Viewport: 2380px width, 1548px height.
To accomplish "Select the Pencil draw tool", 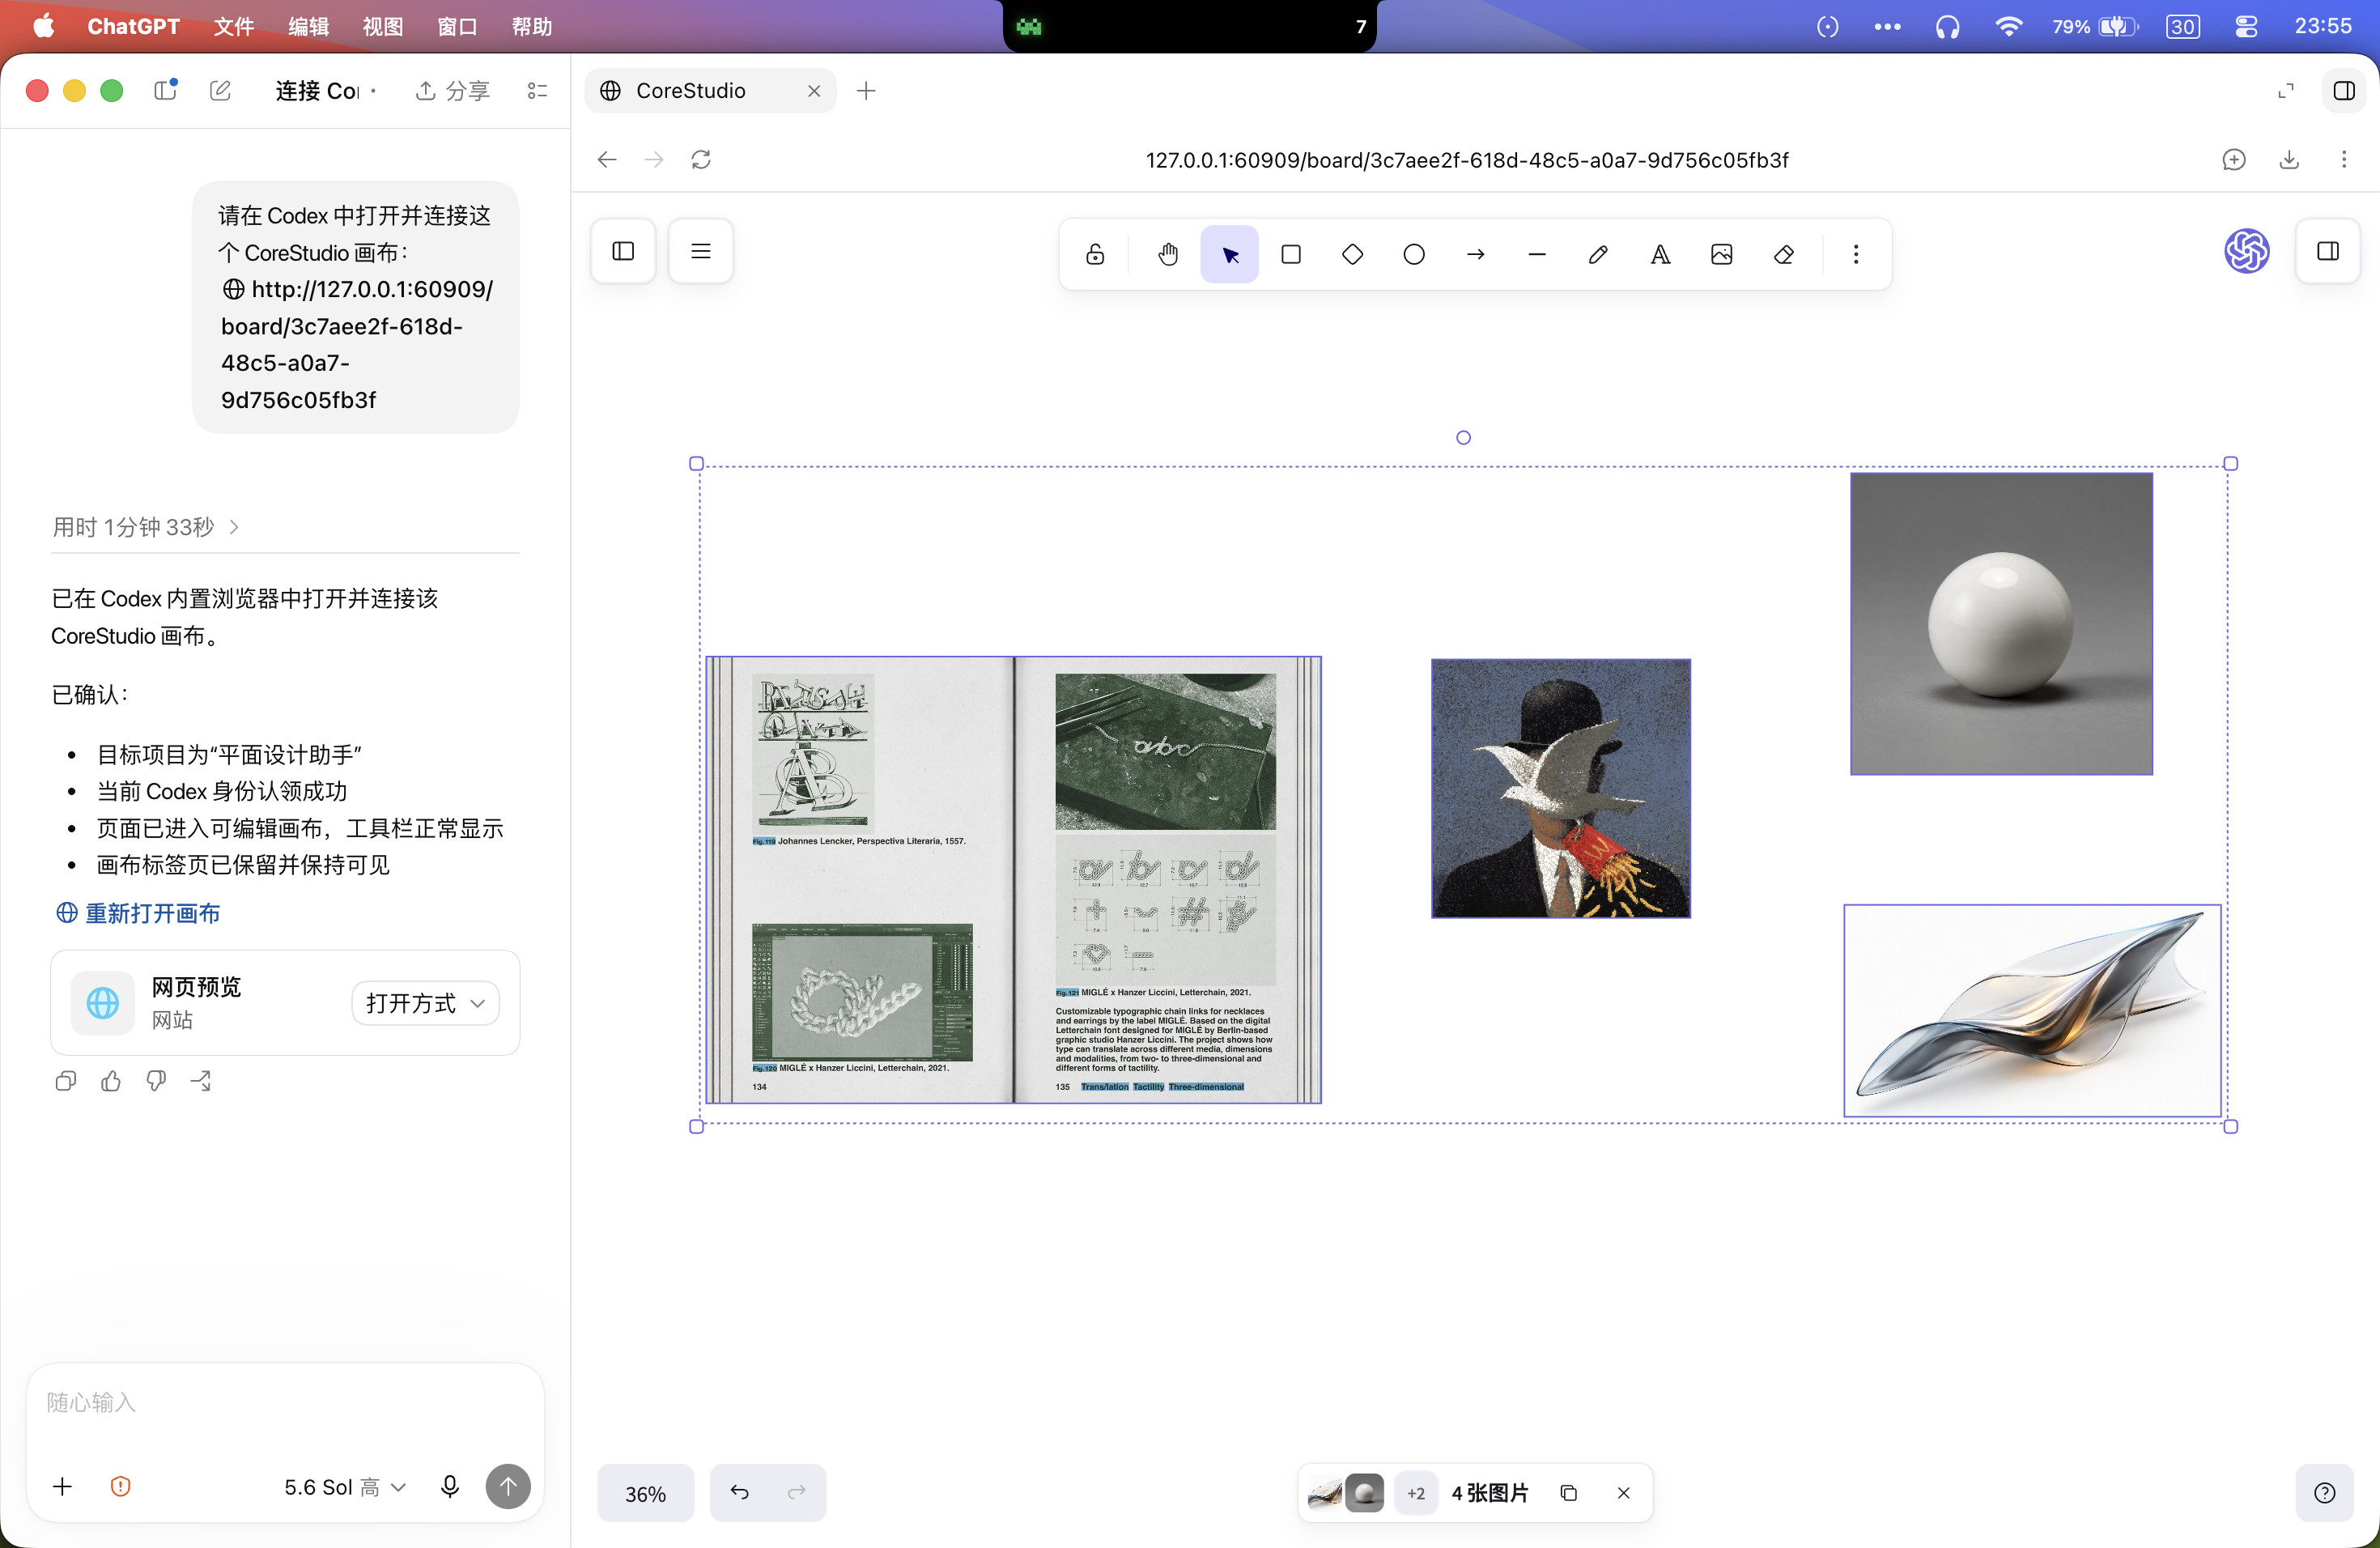I will pyautogui.click(x=1599, y=255).
